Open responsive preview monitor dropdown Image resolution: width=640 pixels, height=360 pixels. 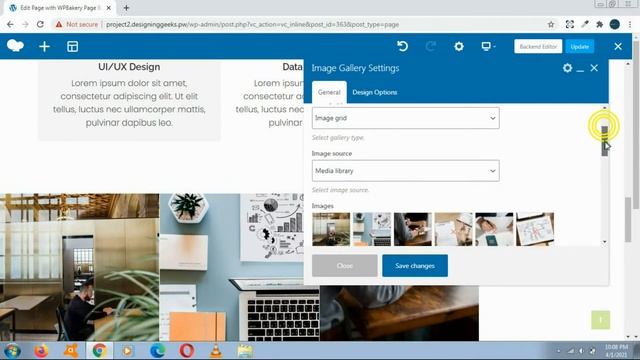click(488, 46)
